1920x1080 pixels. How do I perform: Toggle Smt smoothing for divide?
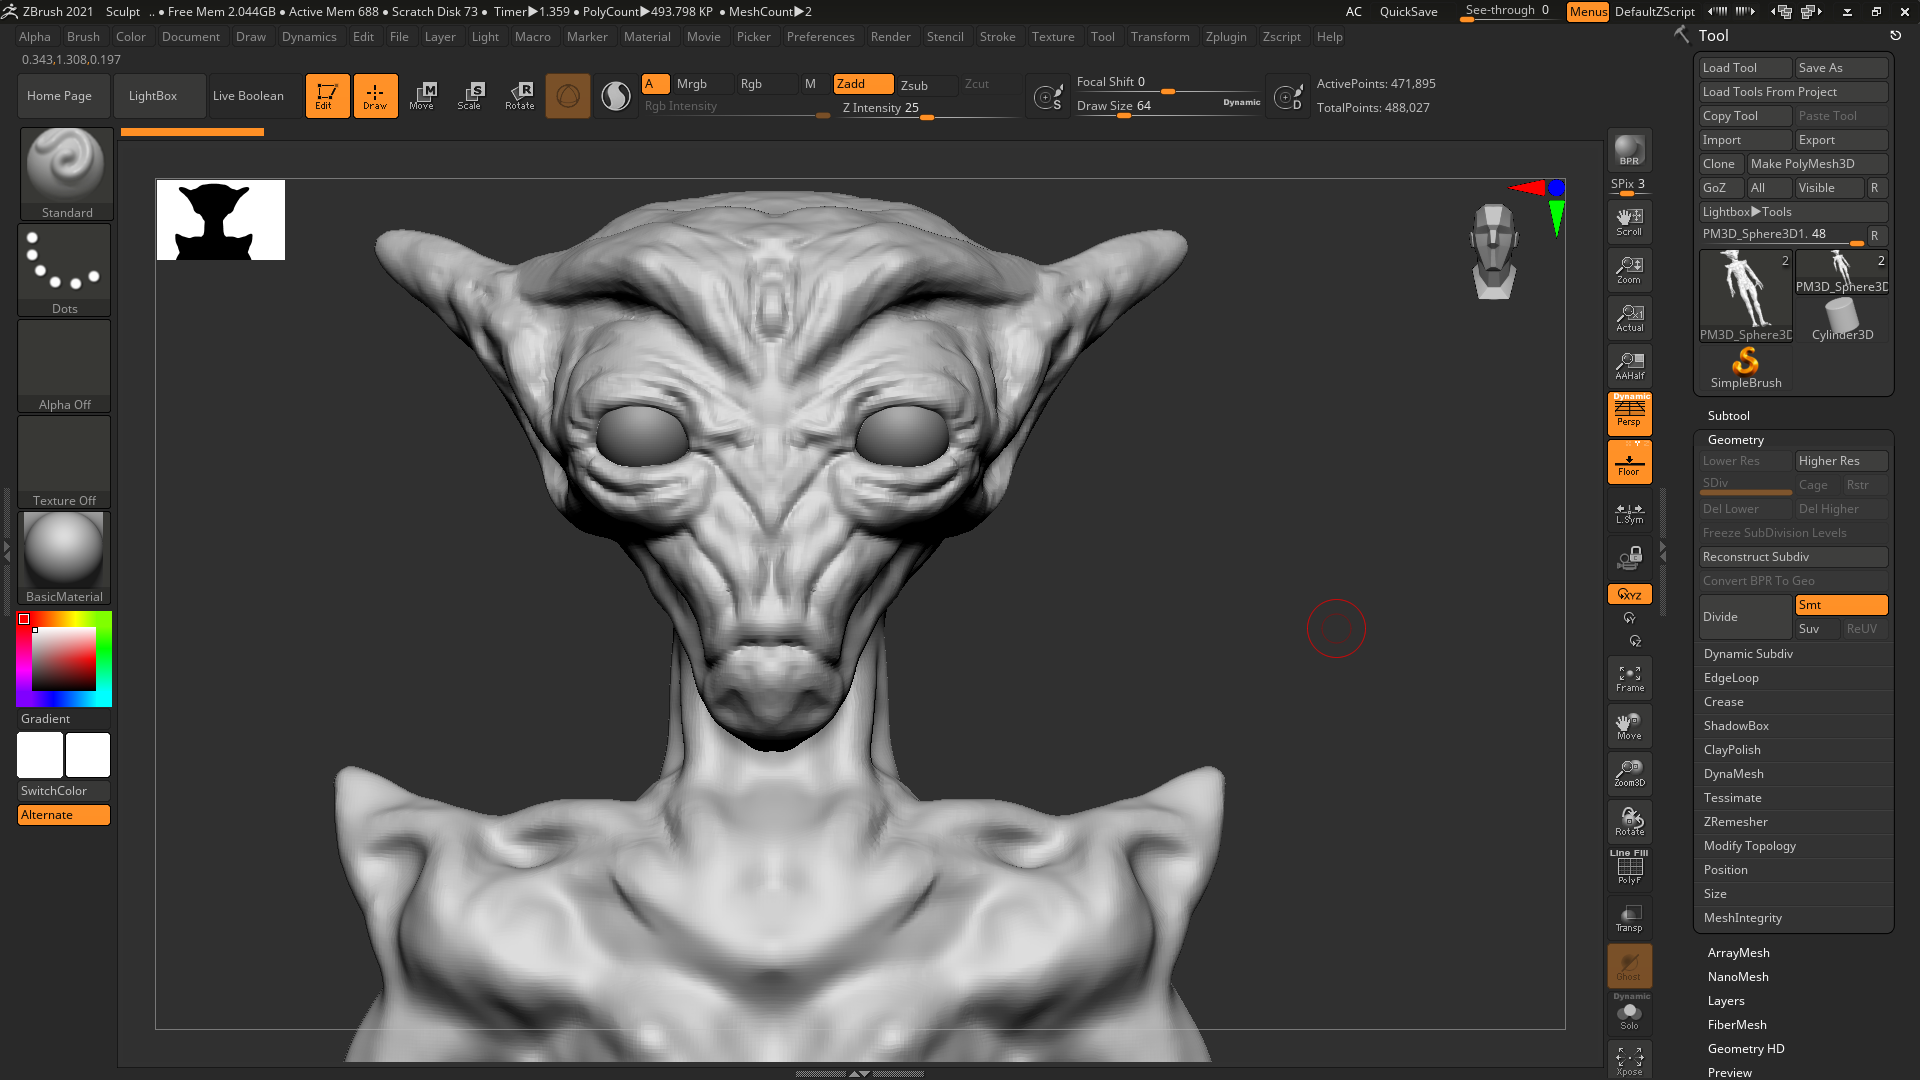click(1841, 605)
